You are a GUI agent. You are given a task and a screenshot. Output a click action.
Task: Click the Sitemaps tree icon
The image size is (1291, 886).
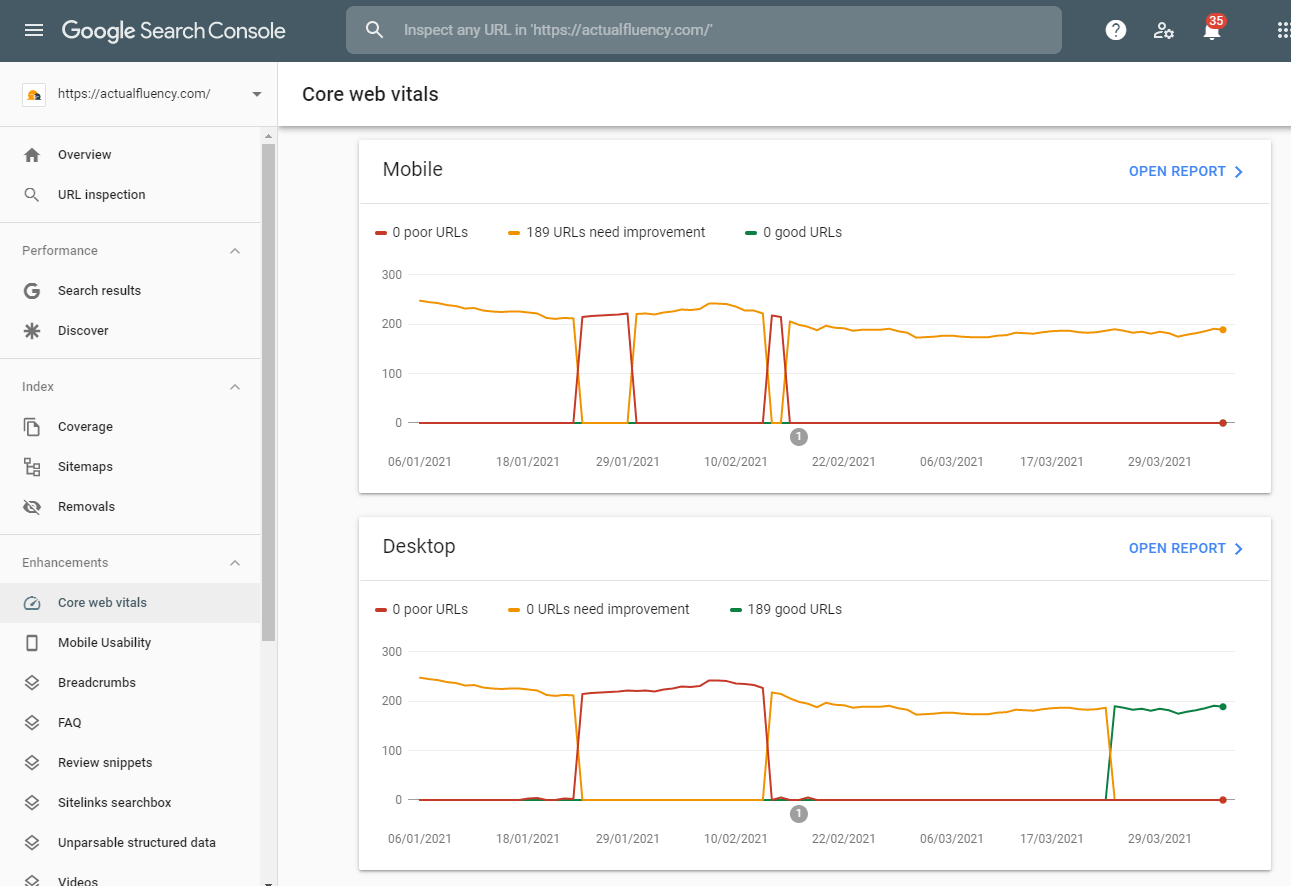(x=32, y=467)
